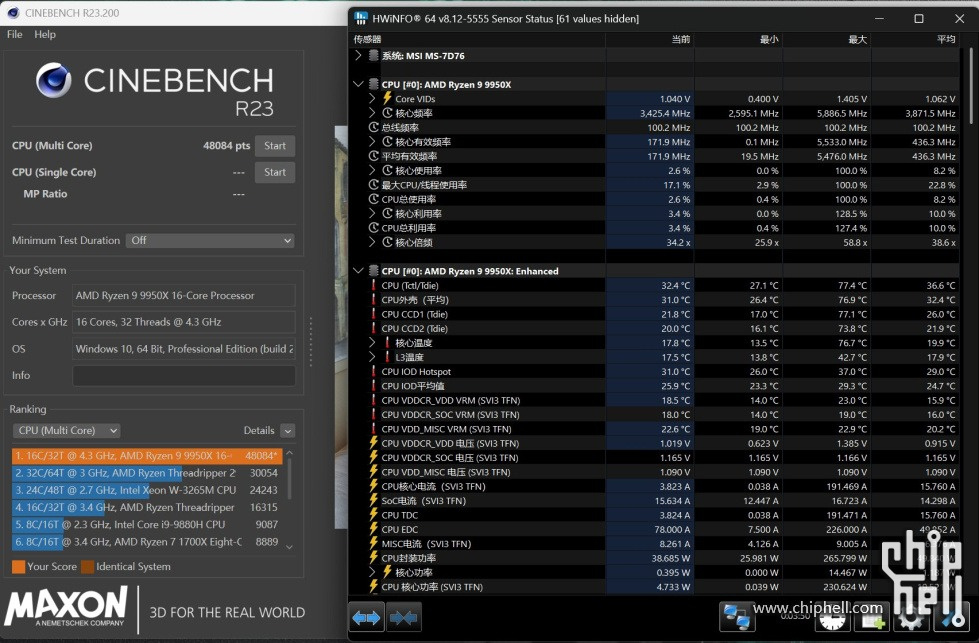Open the CPU (Multi Core) ranking dropdown

pyautogui.click(x=66, y=430)
